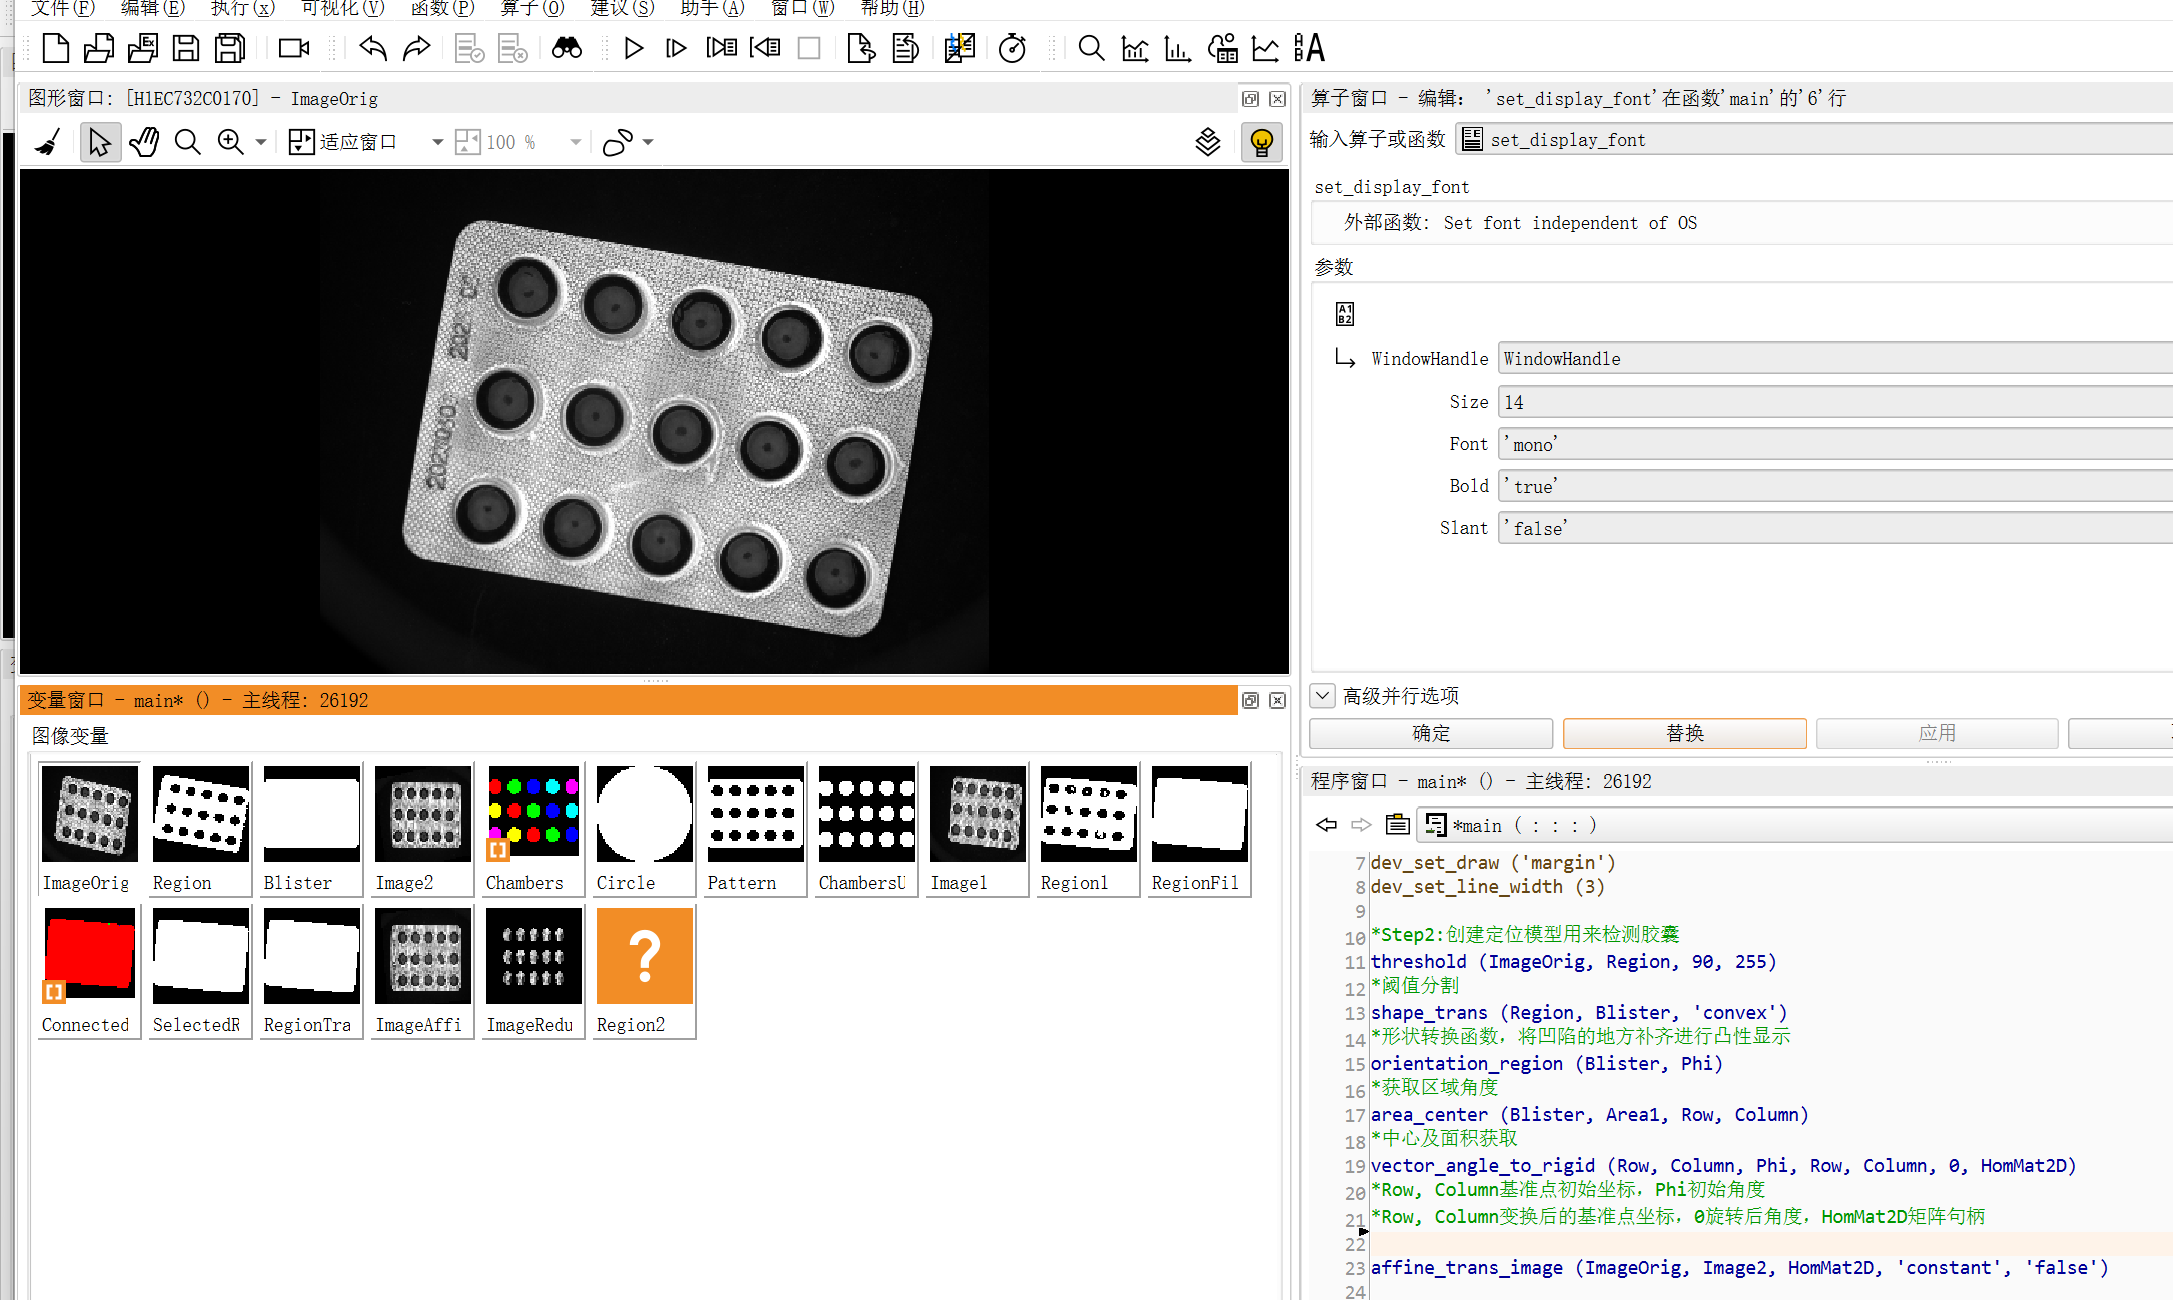Expand the advanced parallel options
The height and width of the screenshot is (1300, 2173).
click(1322, 695)
